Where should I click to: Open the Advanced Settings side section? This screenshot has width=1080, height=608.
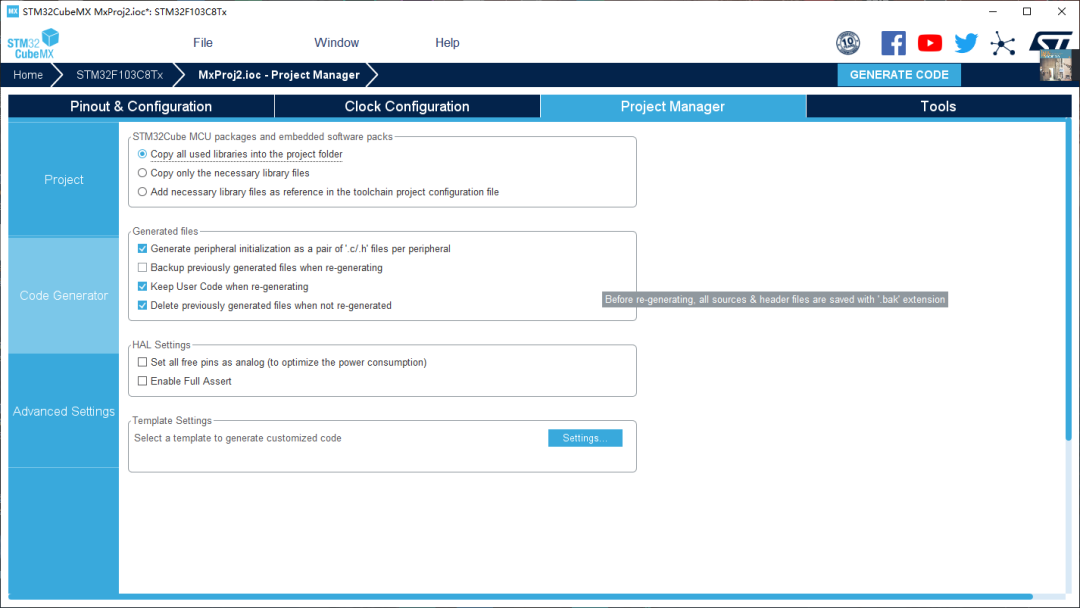pos(63,411)
